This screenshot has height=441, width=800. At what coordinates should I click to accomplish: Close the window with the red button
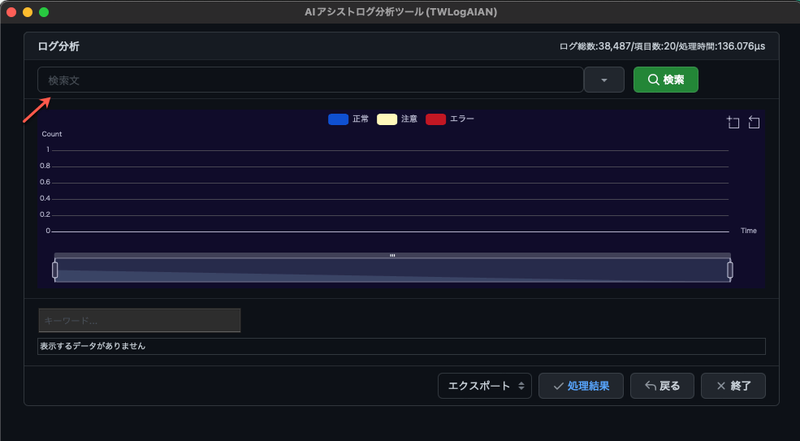(x=12, y=11)
